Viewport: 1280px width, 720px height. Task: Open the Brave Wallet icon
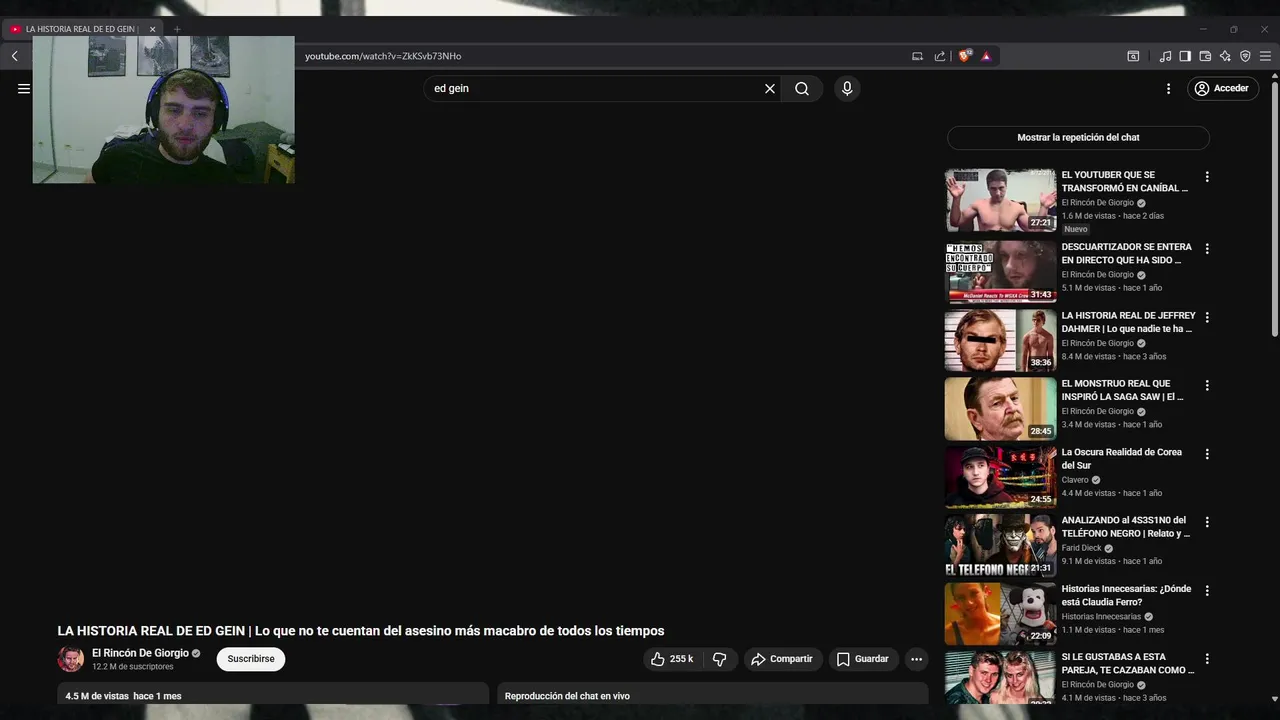(1205, 56)
